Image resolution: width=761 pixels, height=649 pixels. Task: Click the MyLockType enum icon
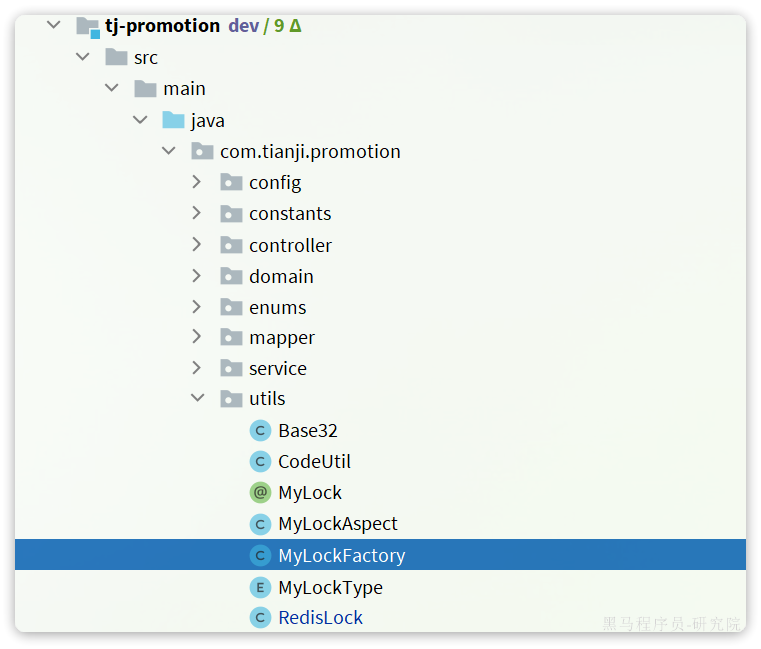click(260, 588)
